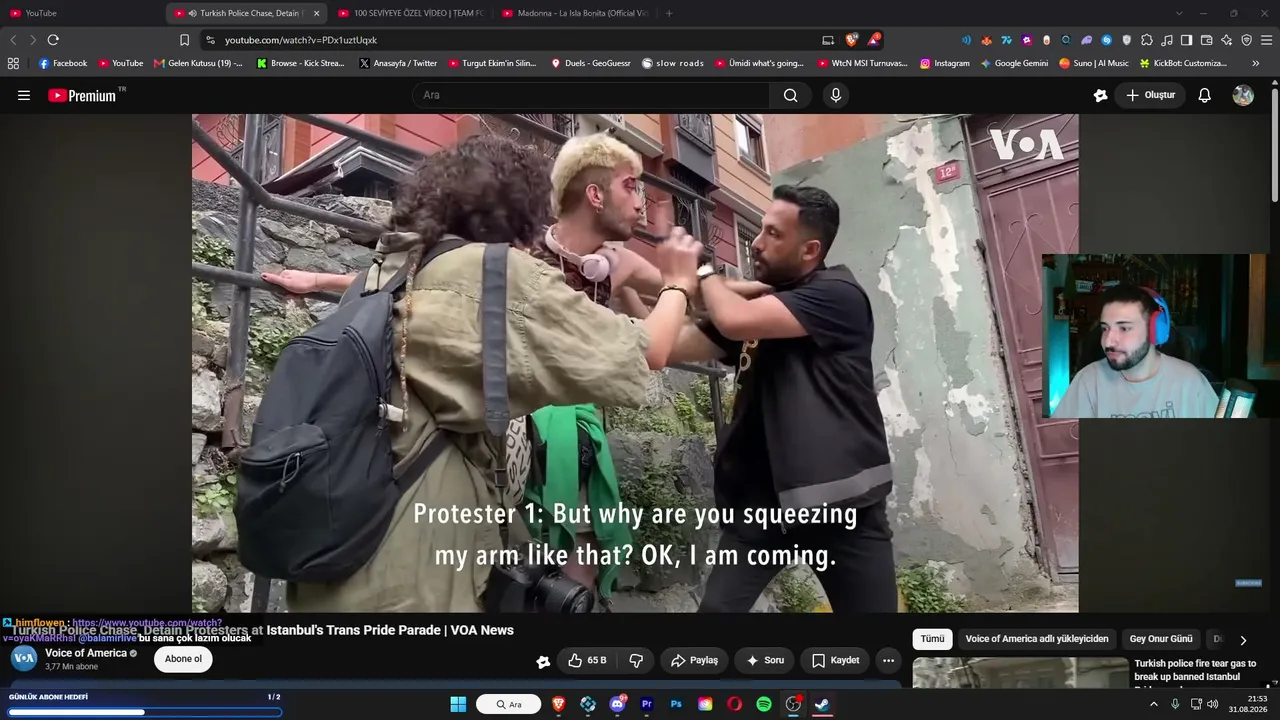Open the Brave Shields lion icon
Viewport: 1280px width, 720px height.
click(851, 40)
